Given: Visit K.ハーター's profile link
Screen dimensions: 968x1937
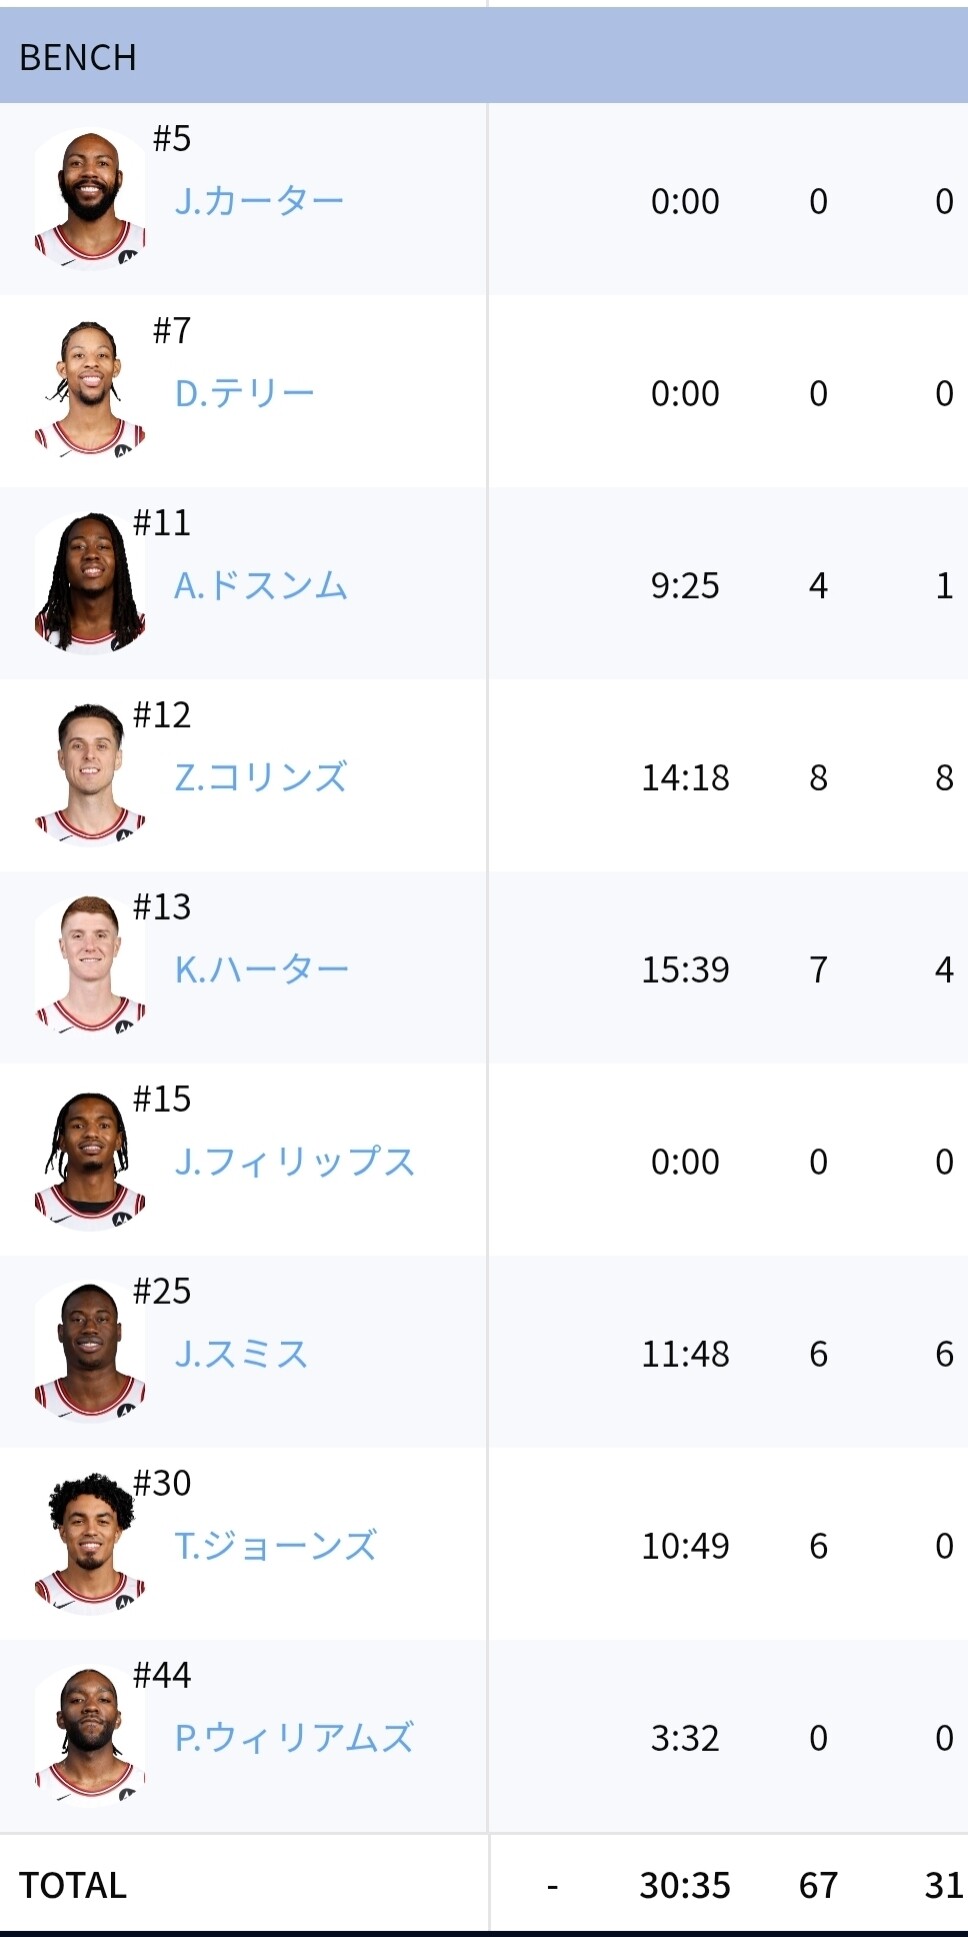Looking at the screenshot, I should 262,969.
